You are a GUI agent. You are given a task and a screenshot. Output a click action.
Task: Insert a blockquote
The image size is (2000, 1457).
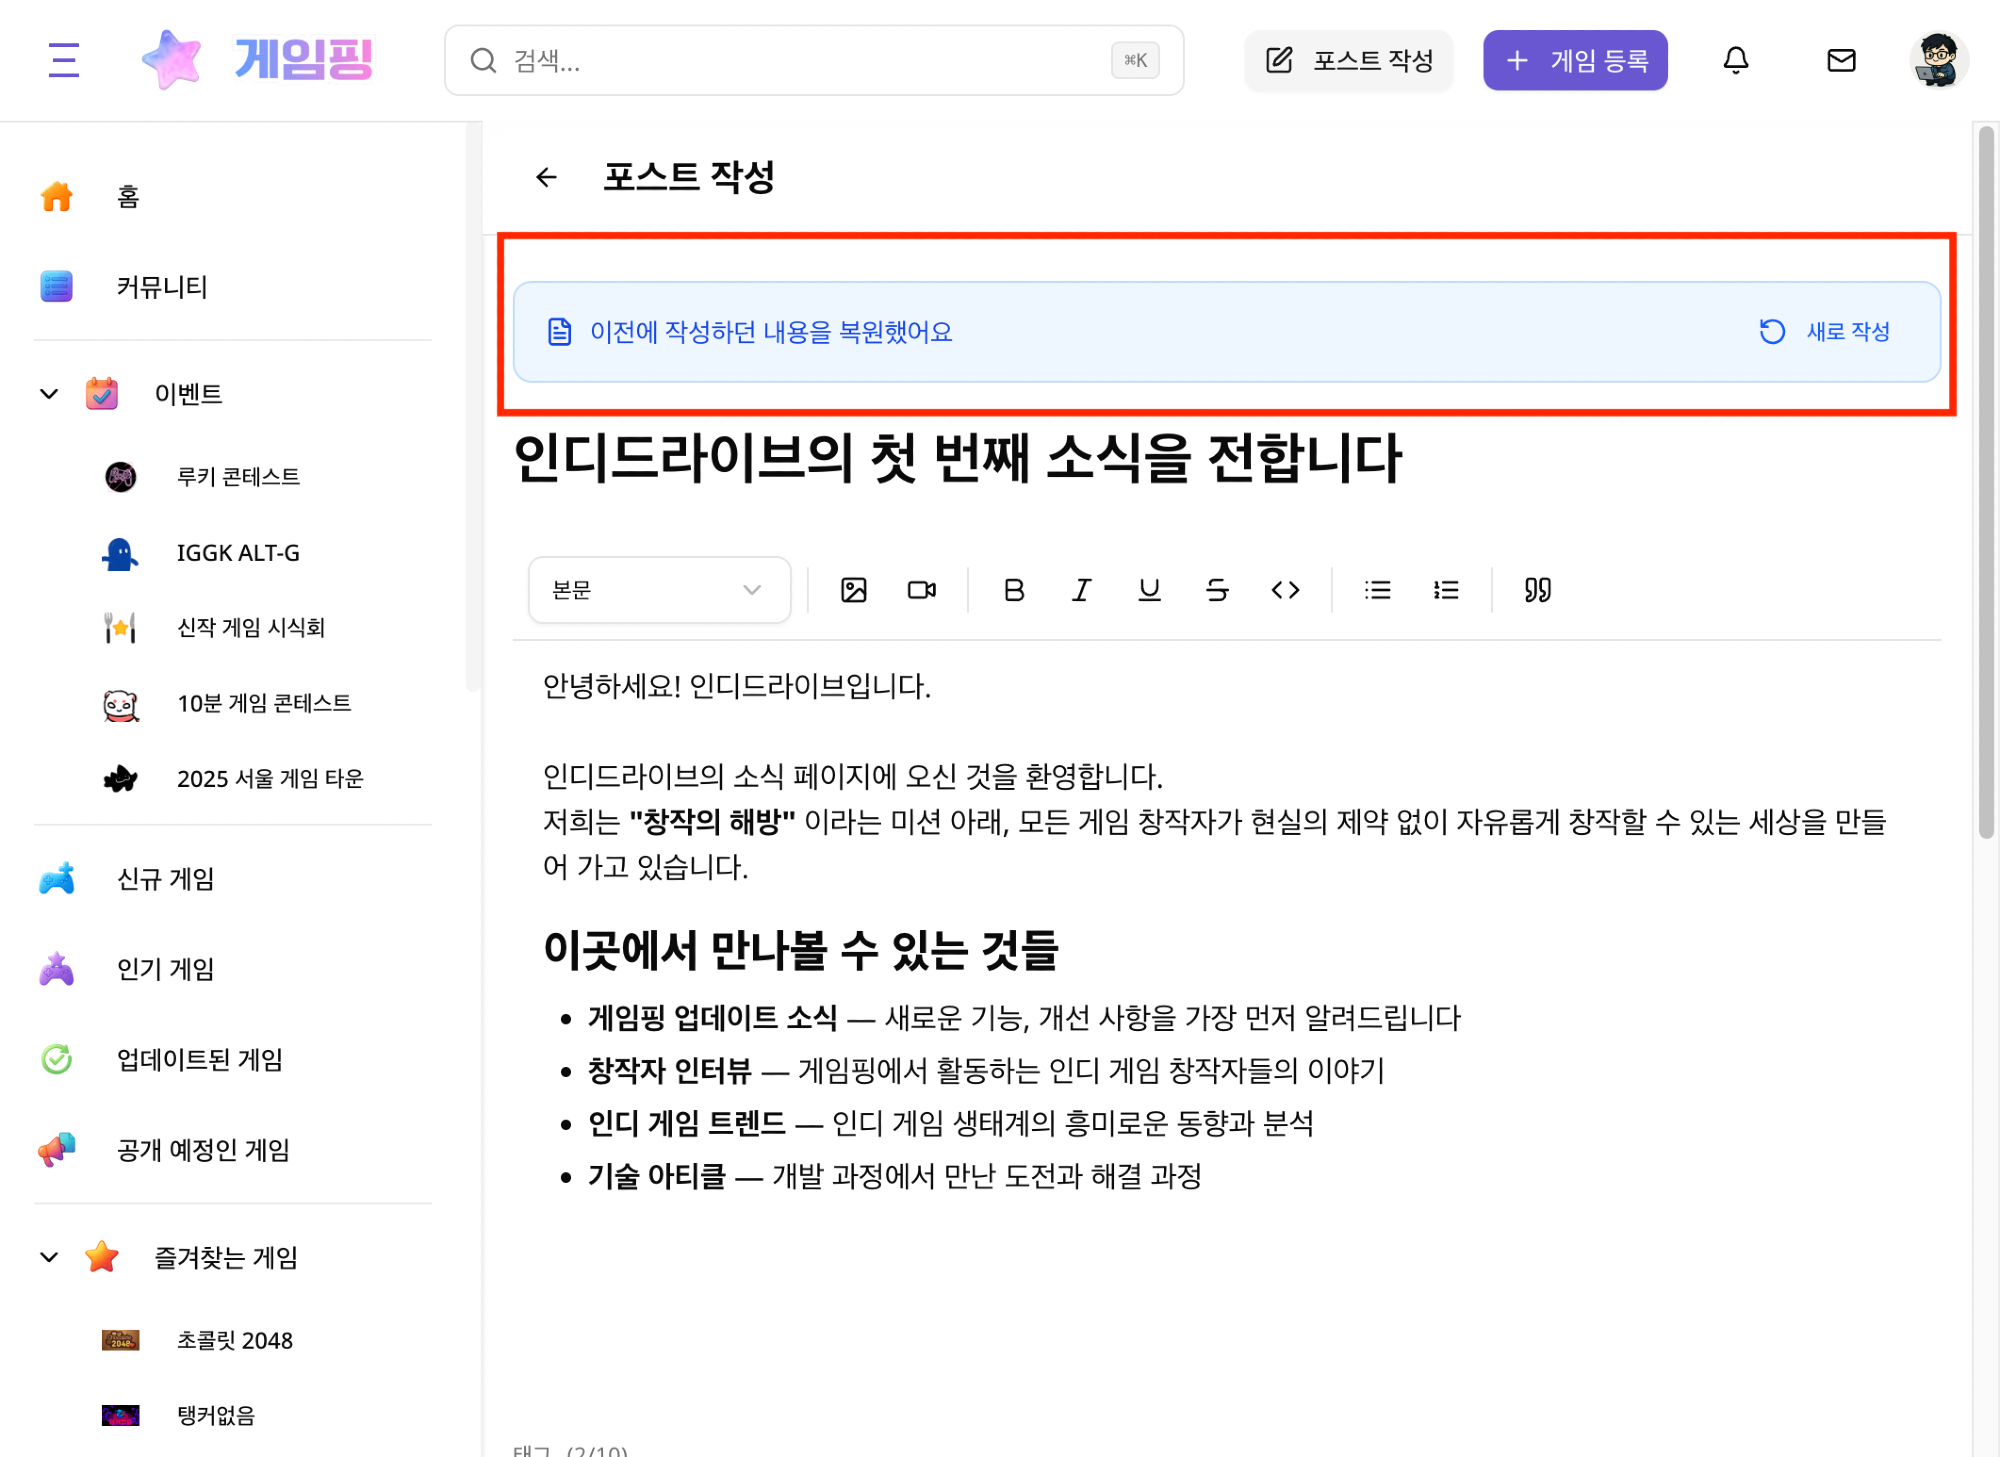[x=1537, y=590]
